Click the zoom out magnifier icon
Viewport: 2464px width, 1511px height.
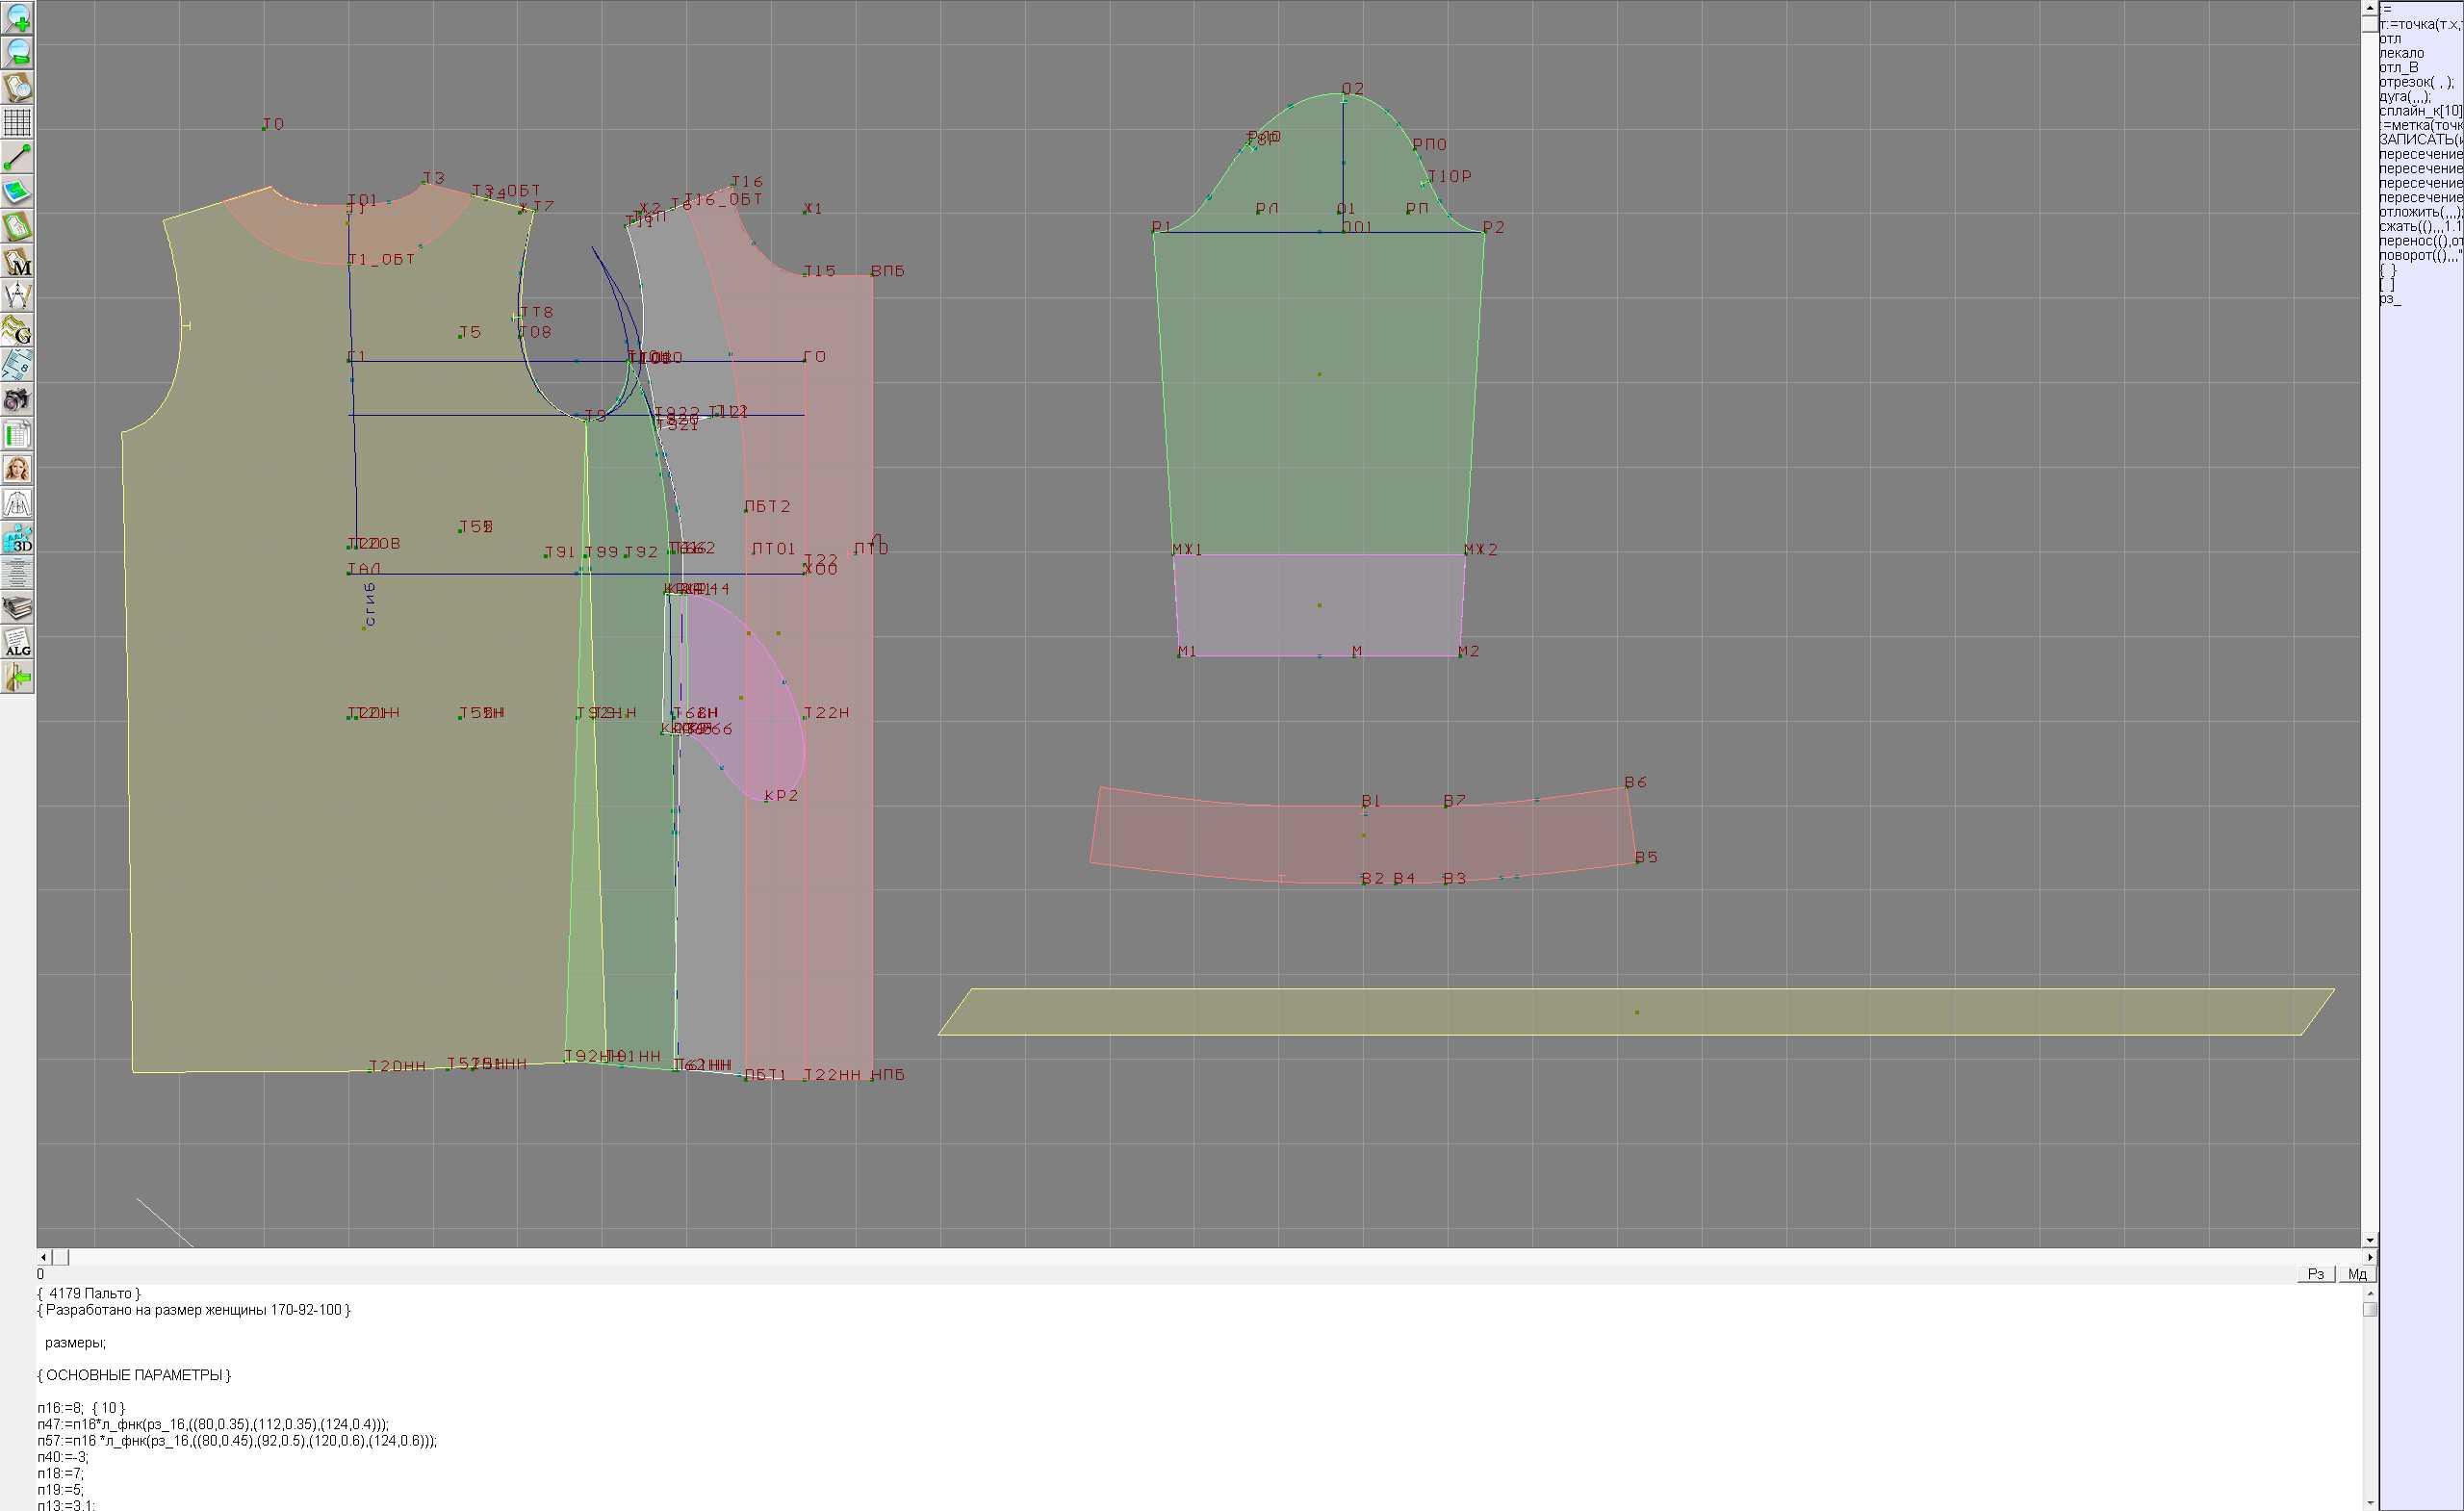17,52
